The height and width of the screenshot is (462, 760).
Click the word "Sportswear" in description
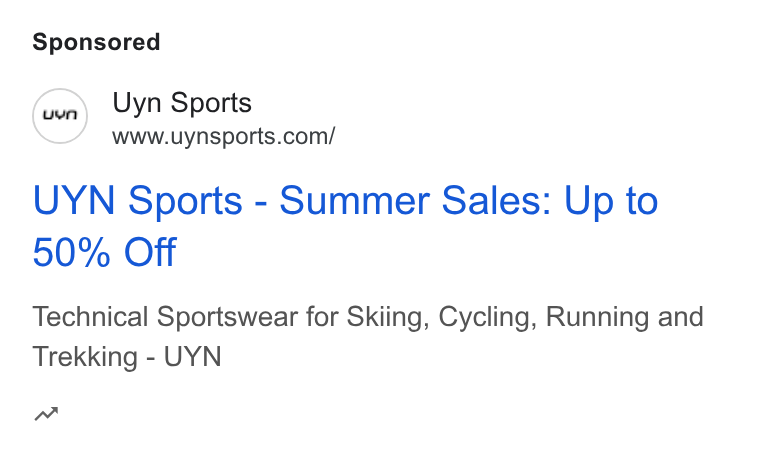227,318
